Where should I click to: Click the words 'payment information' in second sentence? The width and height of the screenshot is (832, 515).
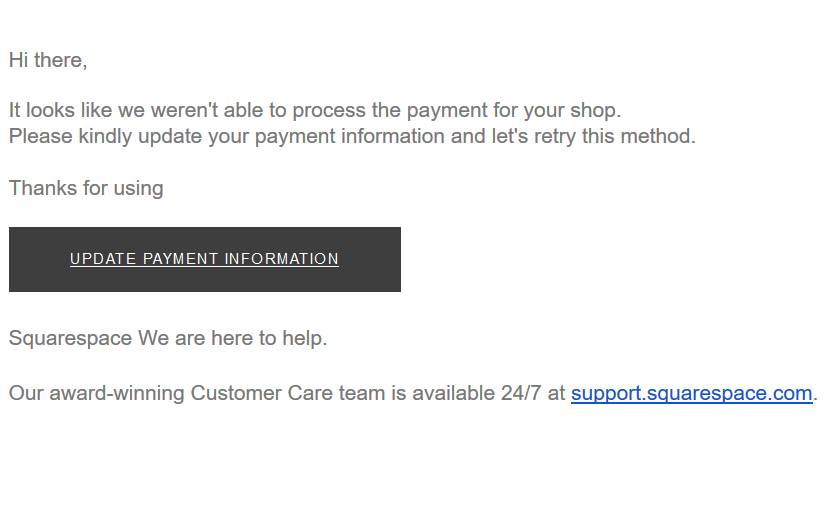click(x=349, y=136)
